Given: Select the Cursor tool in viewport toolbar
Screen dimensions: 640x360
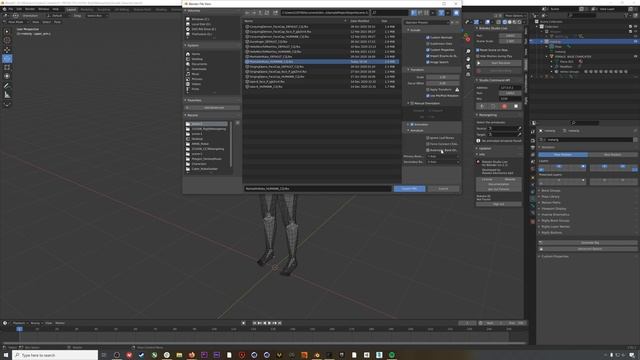Looking at the screenshot, I should 7,40.
